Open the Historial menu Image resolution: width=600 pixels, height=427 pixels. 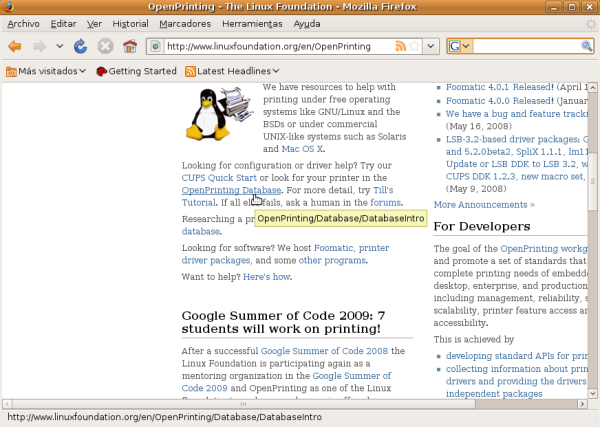[131, 23]
